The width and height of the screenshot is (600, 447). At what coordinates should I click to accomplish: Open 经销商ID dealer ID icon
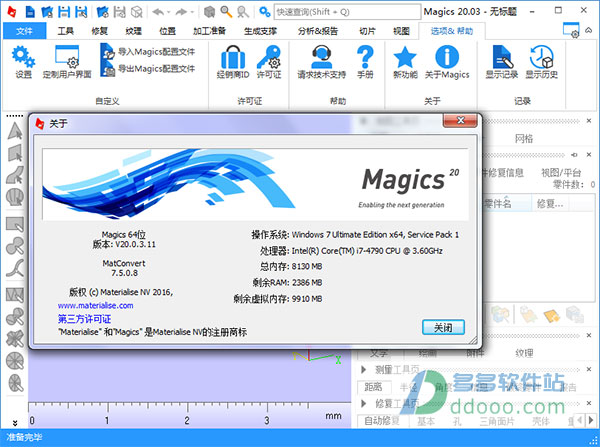pos(233,62)
